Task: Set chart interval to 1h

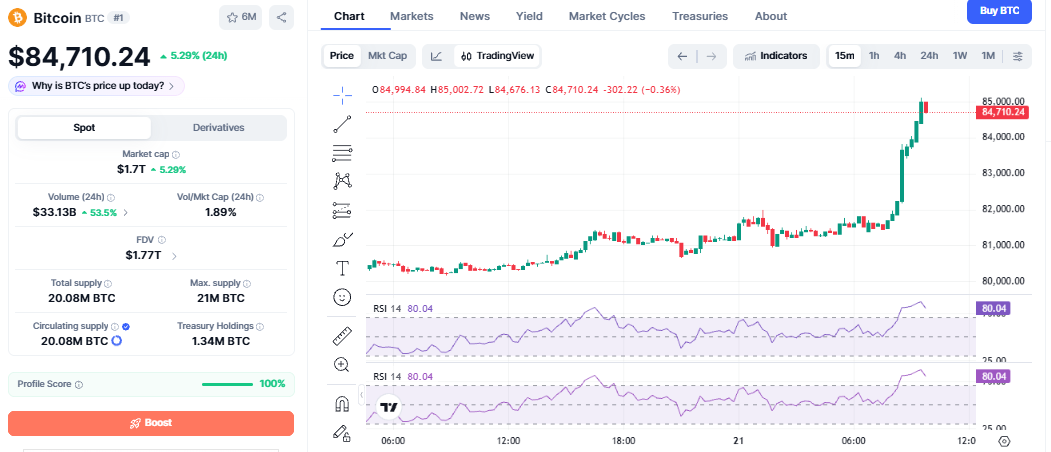Action: (874, 56)
